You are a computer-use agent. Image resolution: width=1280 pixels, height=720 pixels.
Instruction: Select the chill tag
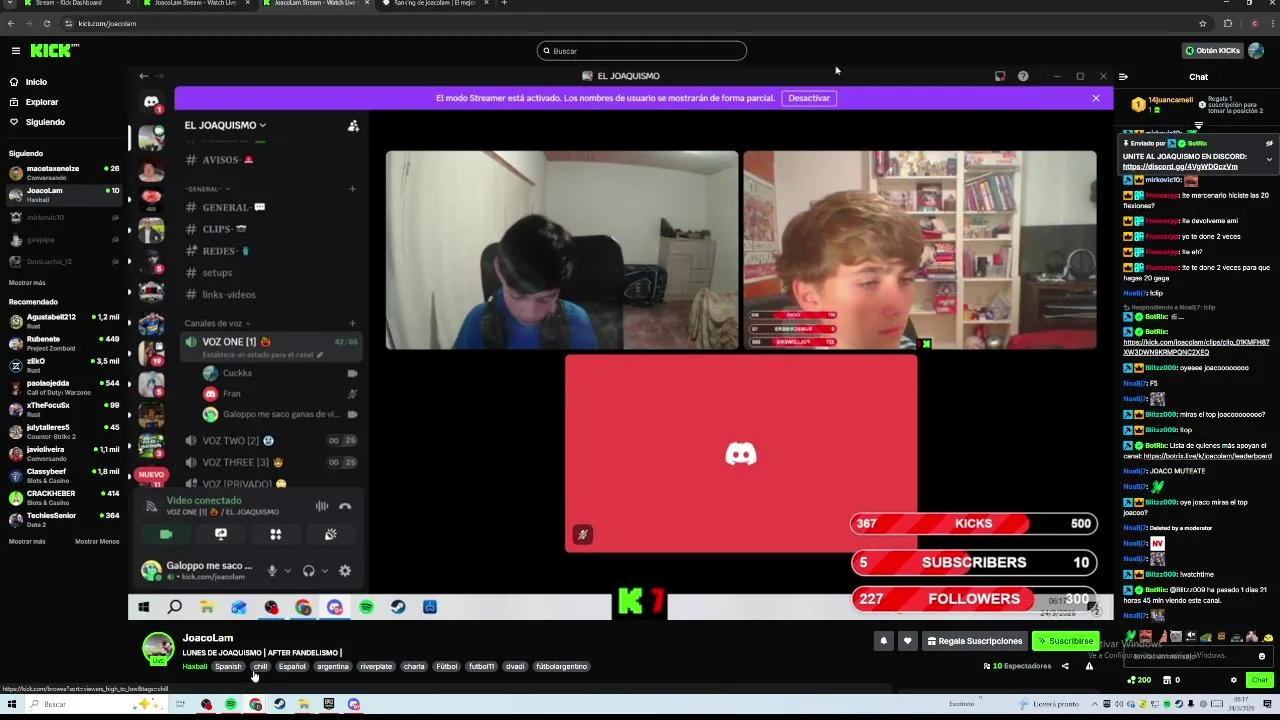[x=260, y=666]
